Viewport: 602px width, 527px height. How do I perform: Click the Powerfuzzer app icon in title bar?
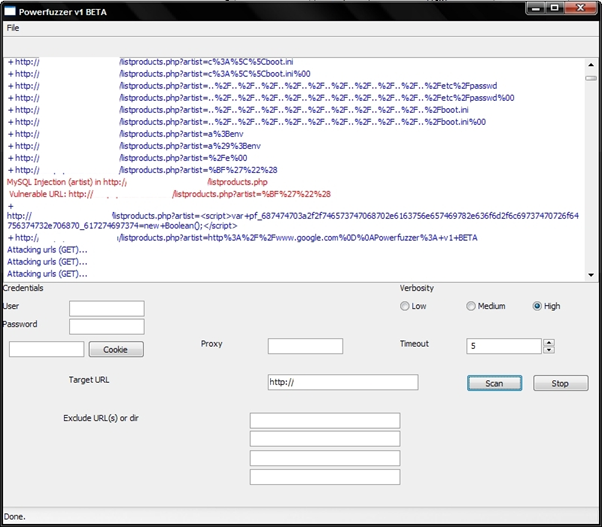click(9, 9)
